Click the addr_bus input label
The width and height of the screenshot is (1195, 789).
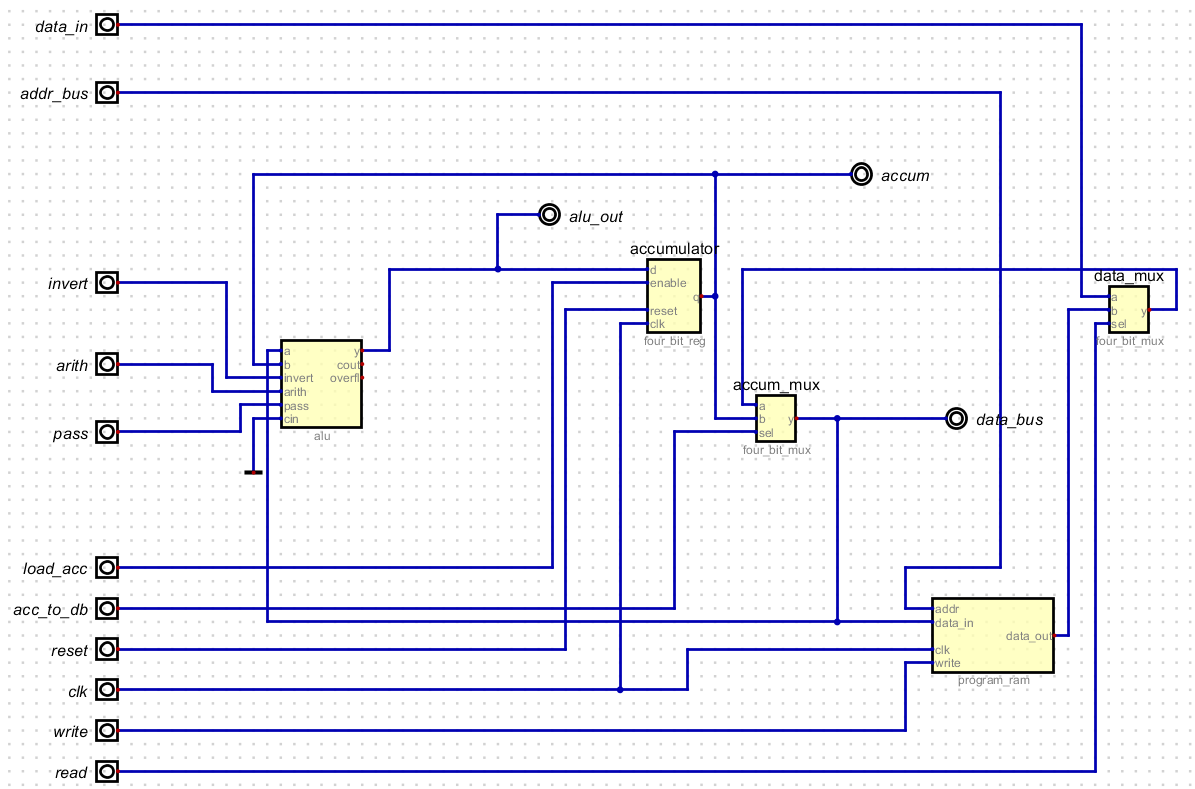pos(55,93)
